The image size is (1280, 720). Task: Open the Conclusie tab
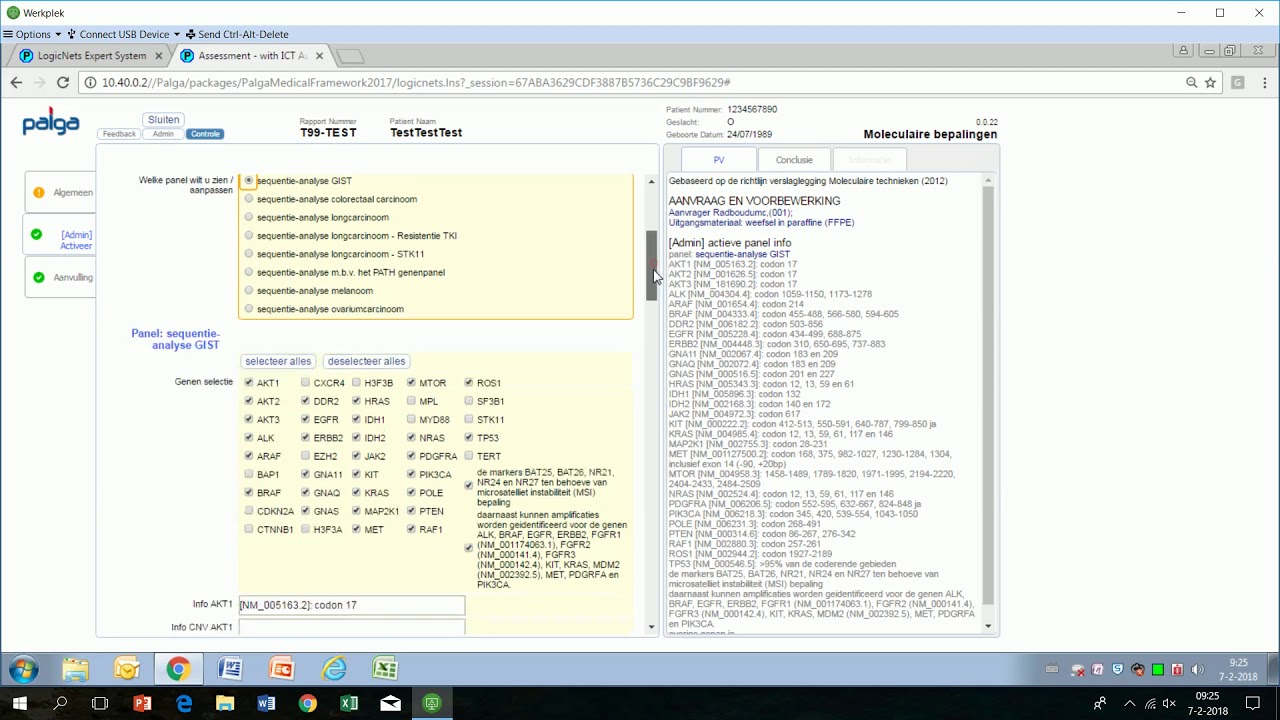(794, 160)
